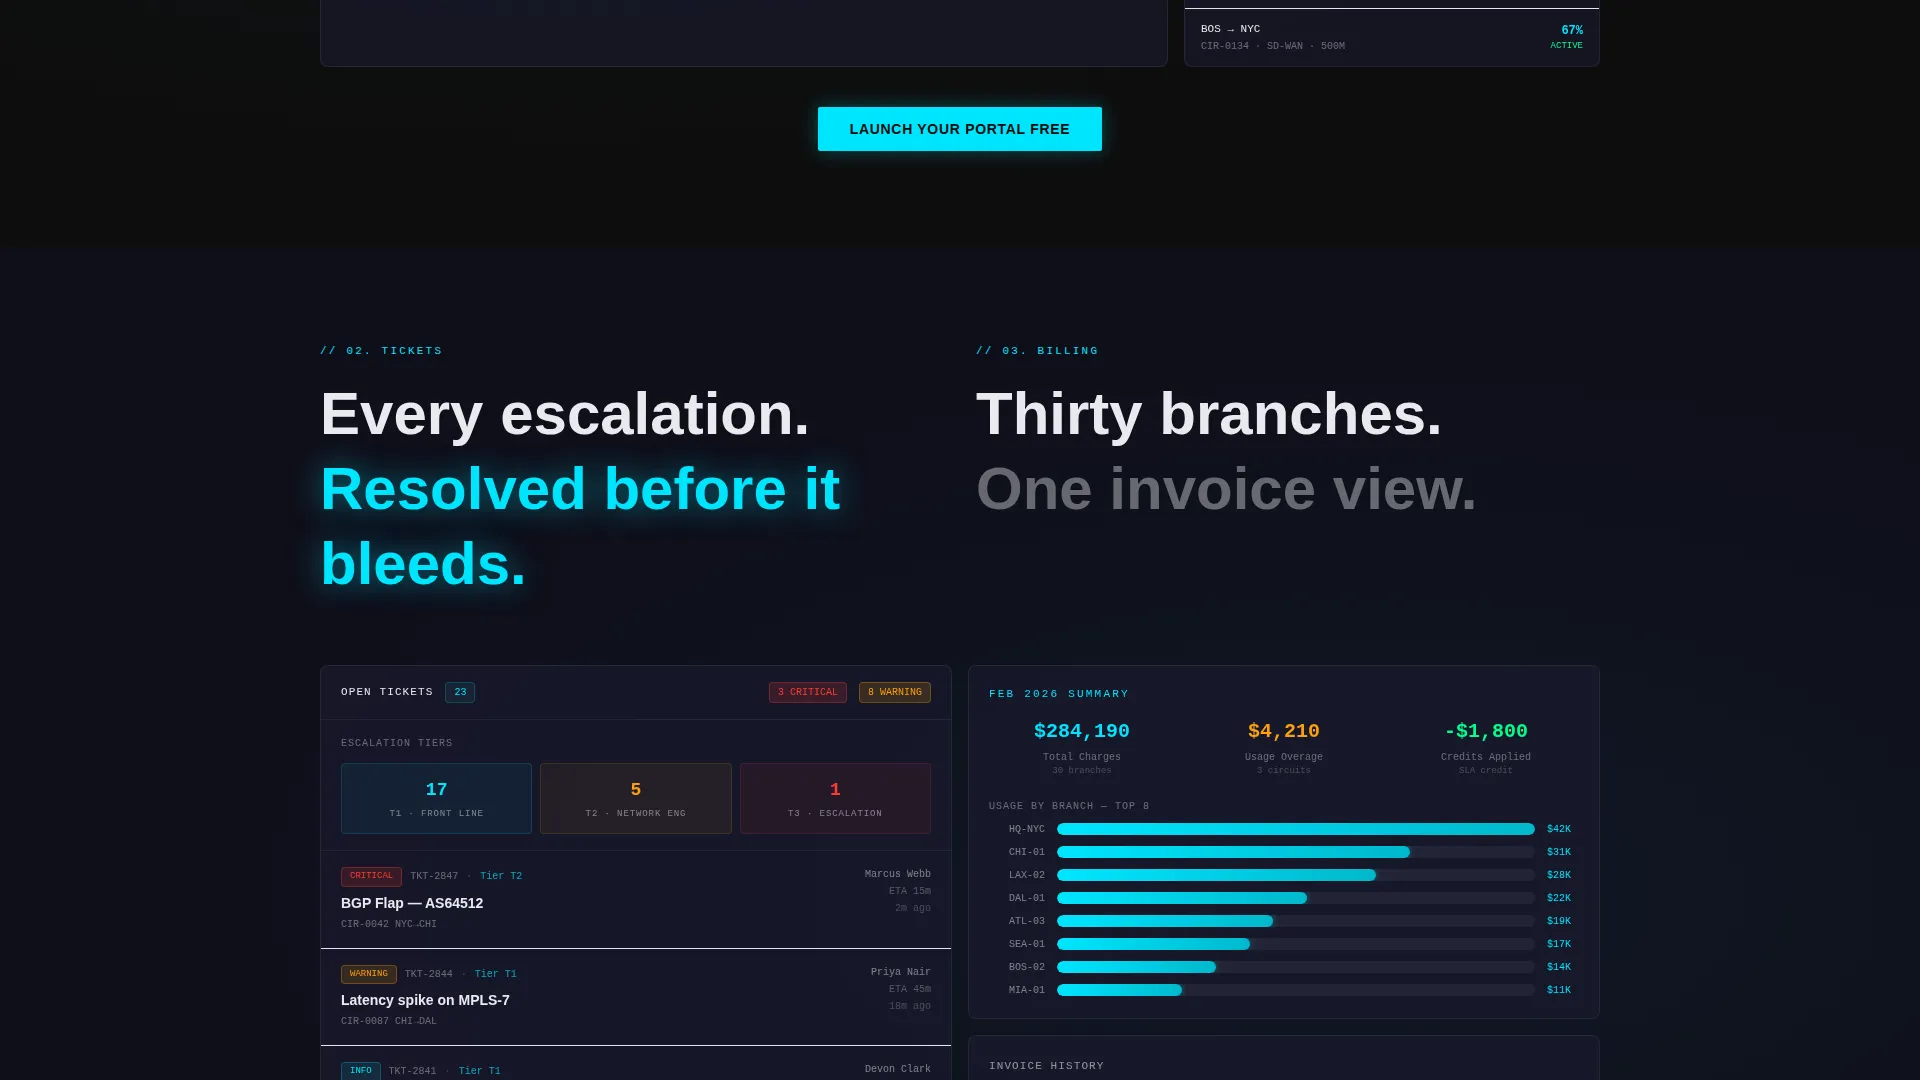Screen dimensions: 1920x1080
Task: Click the ATL-03 usage bar
Action: tap(1295, 921)
